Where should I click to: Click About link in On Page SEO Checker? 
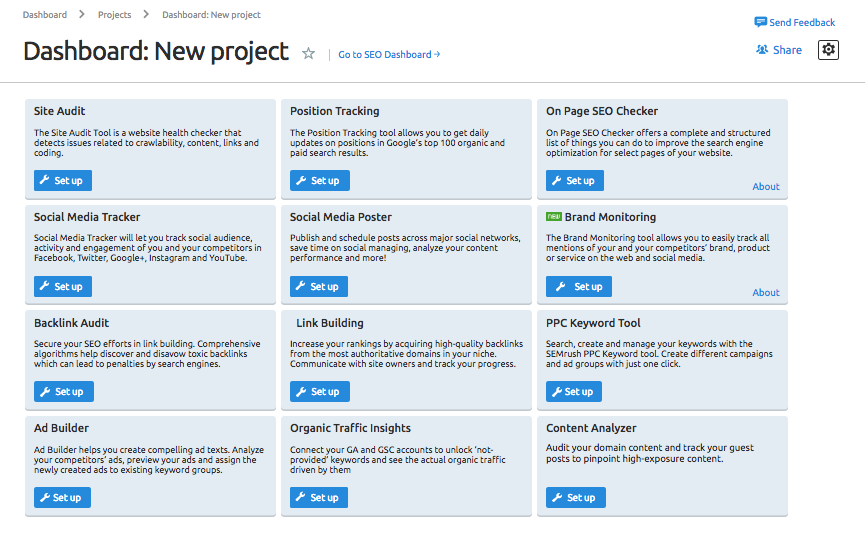[x=766, y=187]
